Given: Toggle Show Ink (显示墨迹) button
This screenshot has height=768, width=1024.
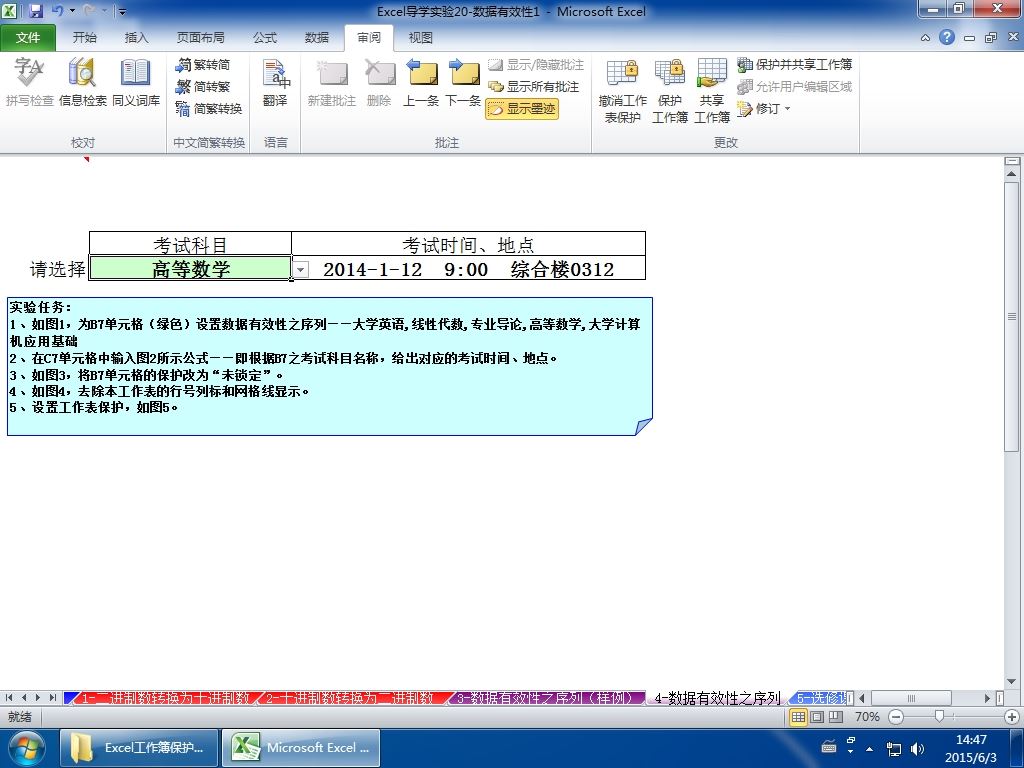Looking at the screenshot, I should coord(522,108).
